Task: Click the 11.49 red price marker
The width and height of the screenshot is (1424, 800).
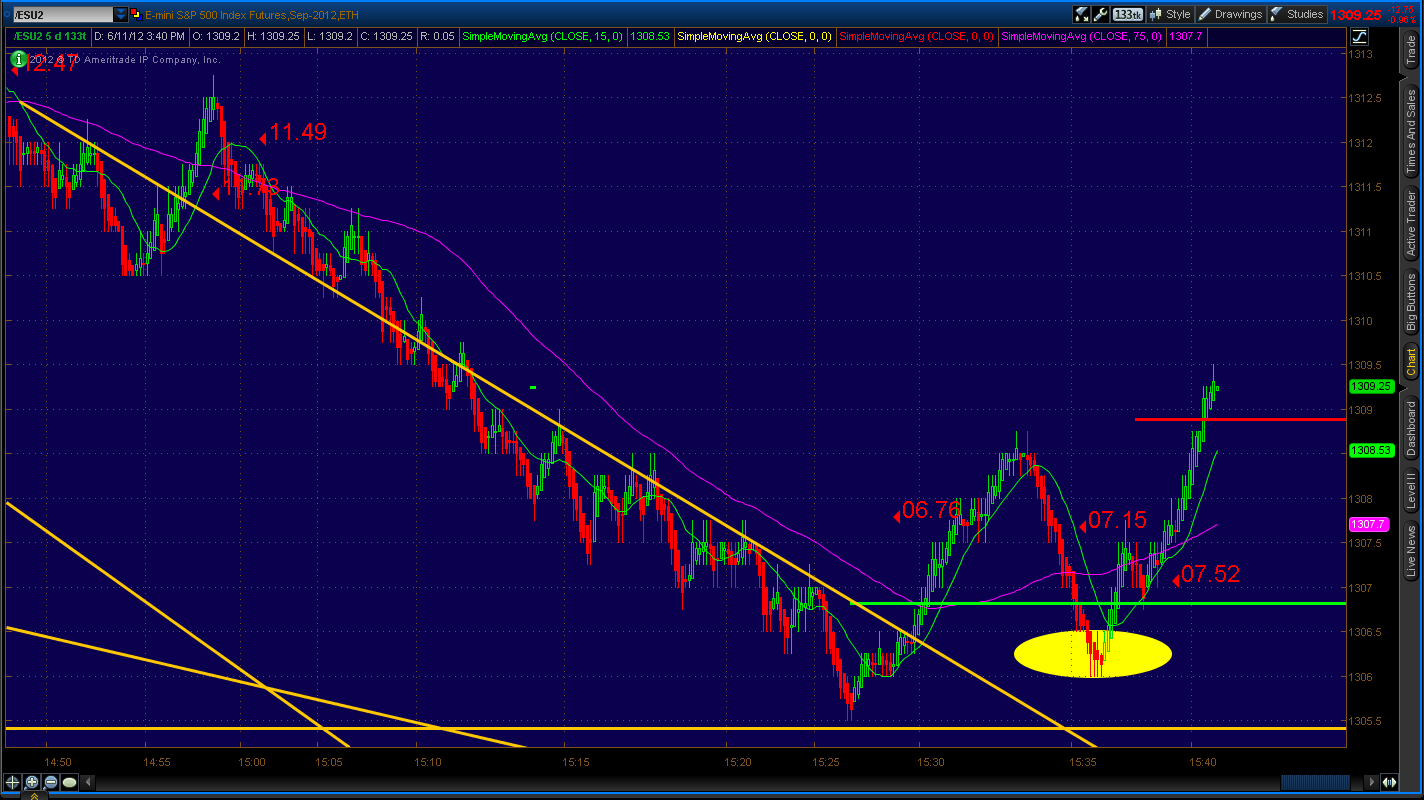Action: pos(293,132)
